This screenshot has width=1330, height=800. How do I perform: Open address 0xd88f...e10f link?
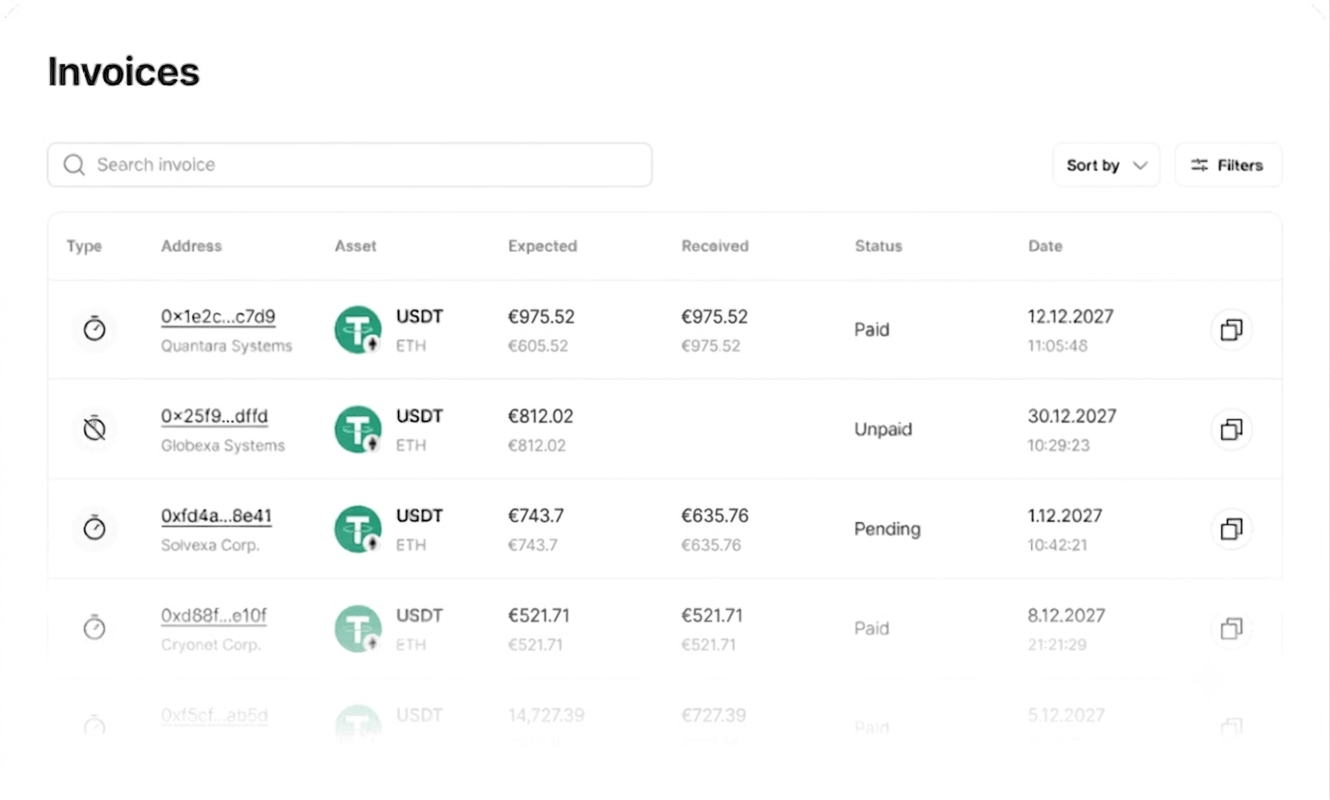click(x=214, y=616)
